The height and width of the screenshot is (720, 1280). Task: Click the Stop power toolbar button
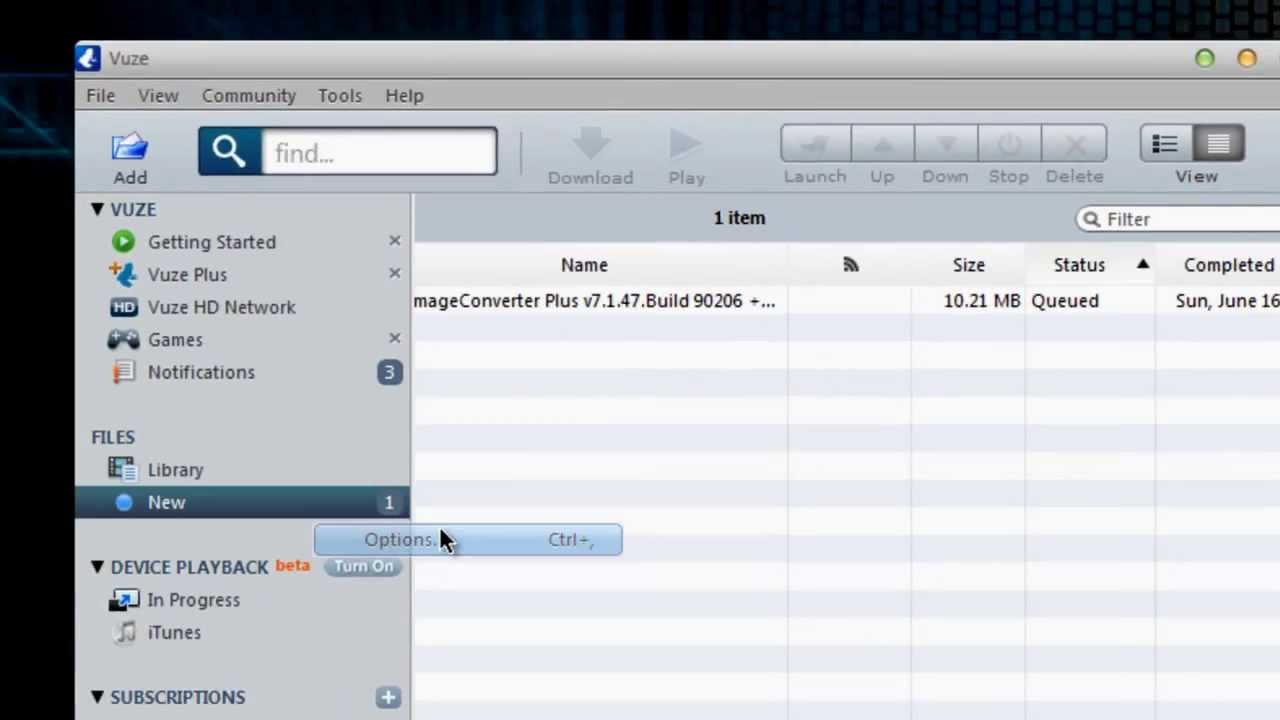tap(1009, 144)
